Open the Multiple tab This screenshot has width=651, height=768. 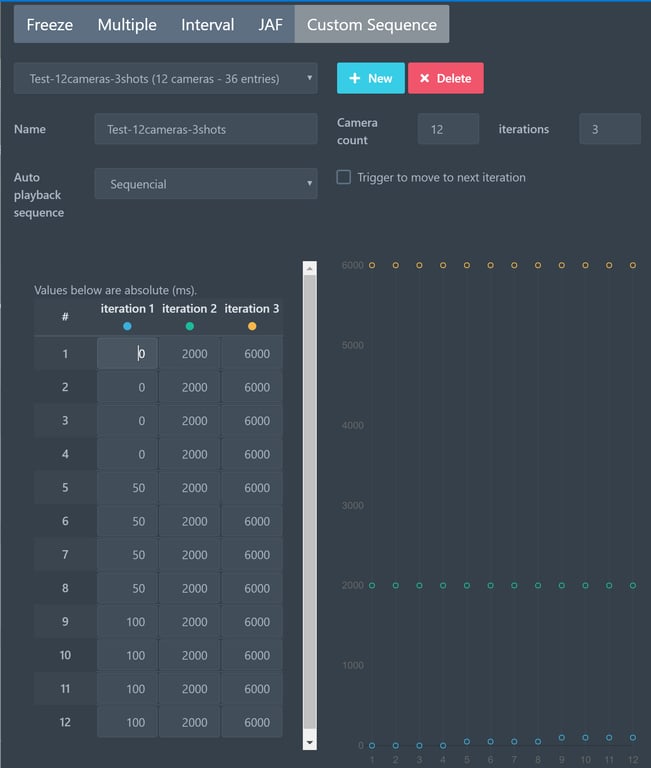pos(127,24)
